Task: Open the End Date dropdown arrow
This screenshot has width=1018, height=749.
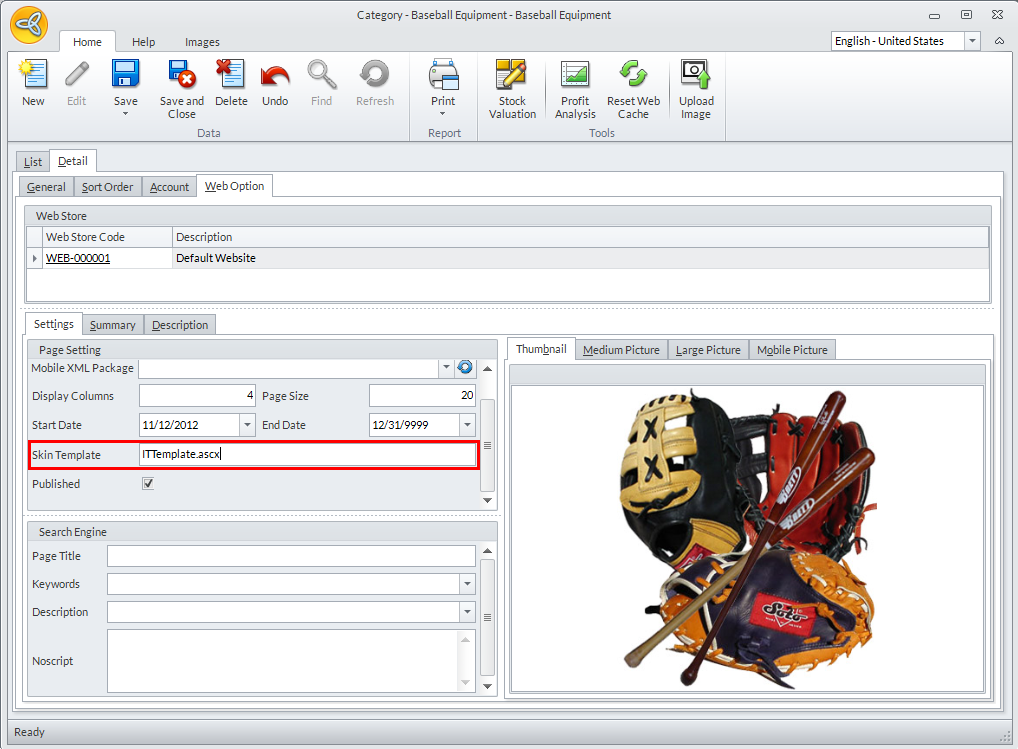Action: click(x=466, y=425)
